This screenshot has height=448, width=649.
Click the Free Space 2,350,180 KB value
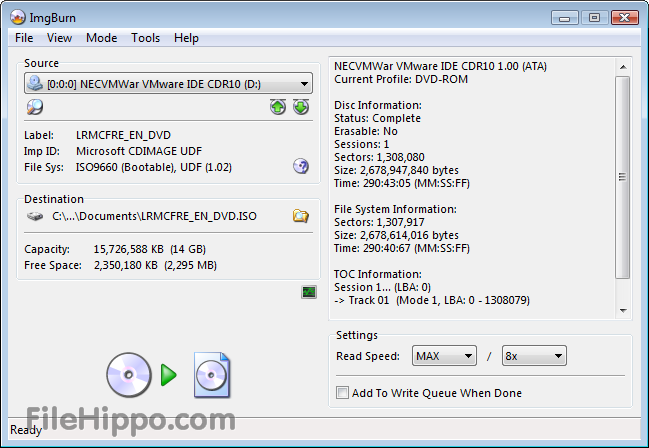(x=155, y=265)
